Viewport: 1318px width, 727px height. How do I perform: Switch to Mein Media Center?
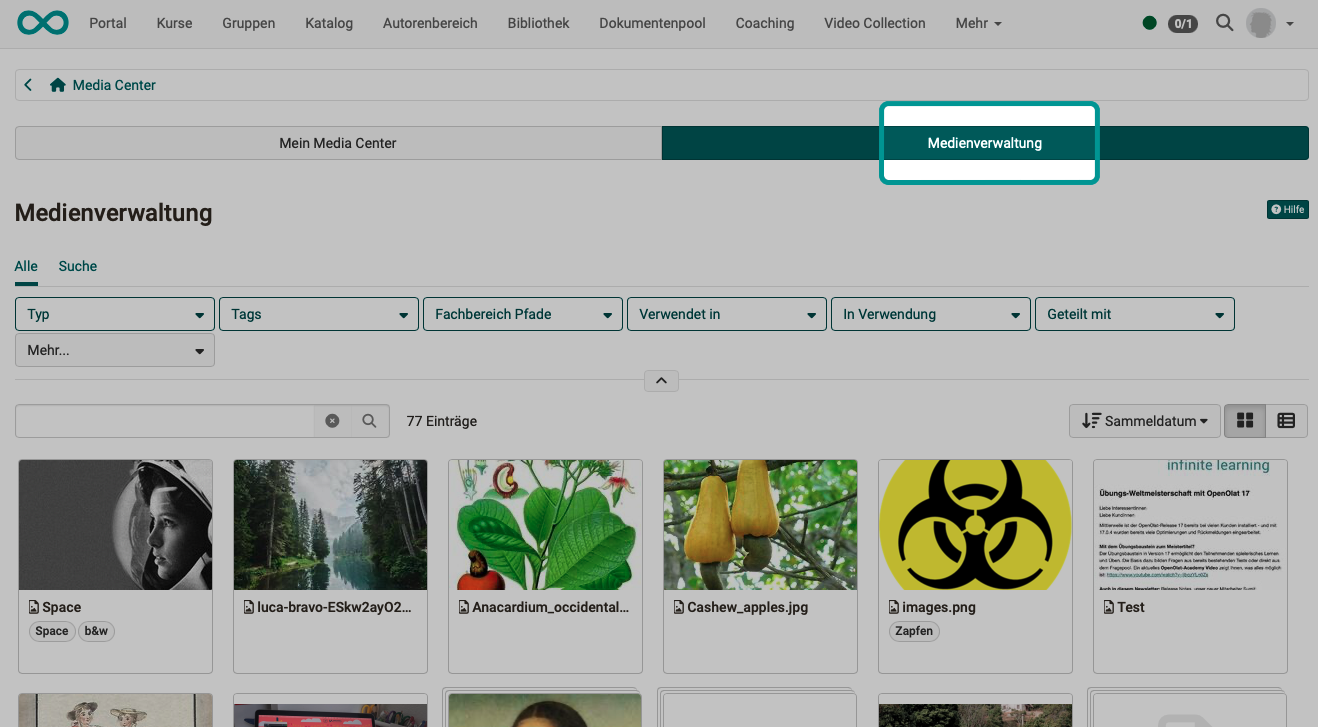(337, 142)
